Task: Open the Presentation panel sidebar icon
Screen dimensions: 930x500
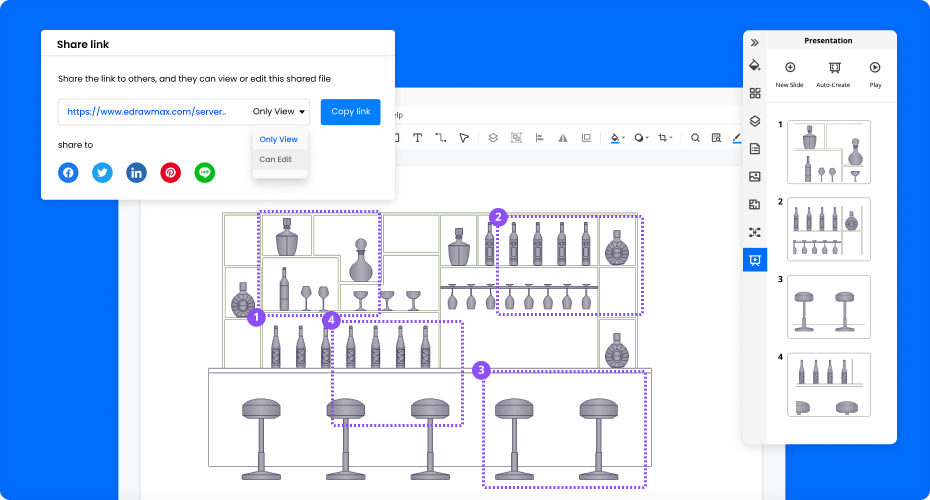Action: pyautogui.click(x=755, y=260)
